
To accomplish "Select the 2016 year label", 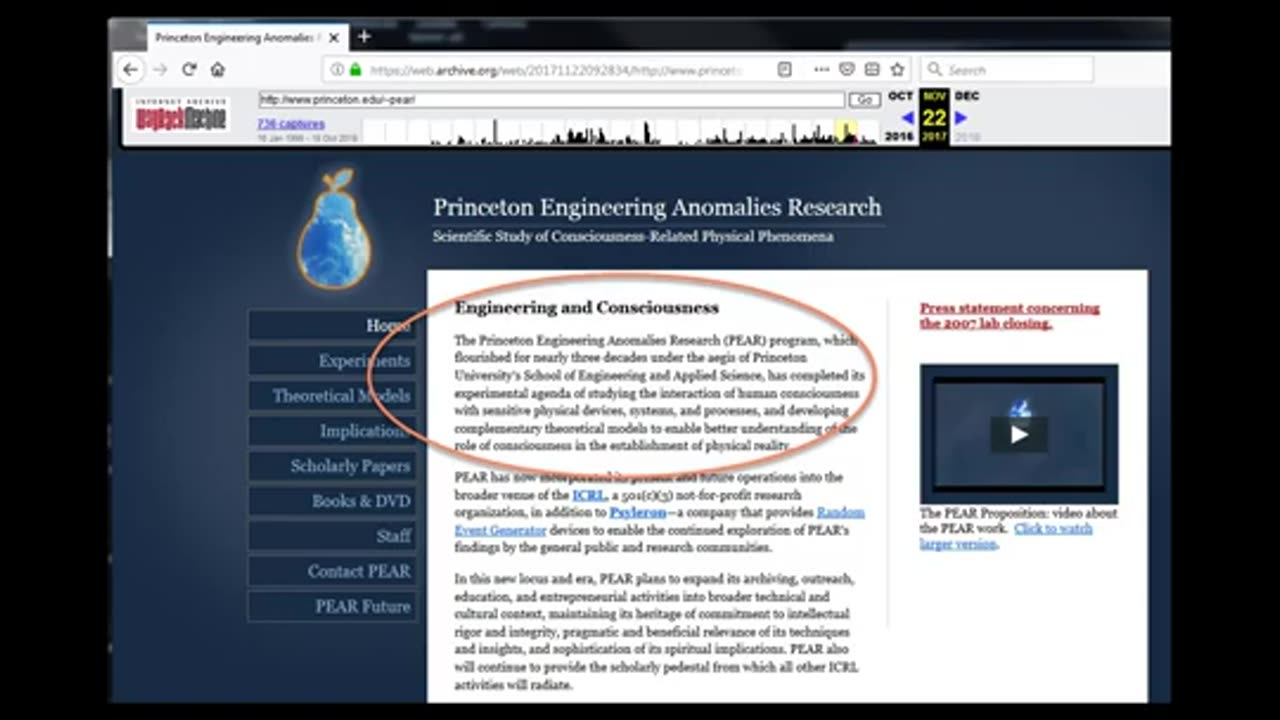I will point(900,136).
